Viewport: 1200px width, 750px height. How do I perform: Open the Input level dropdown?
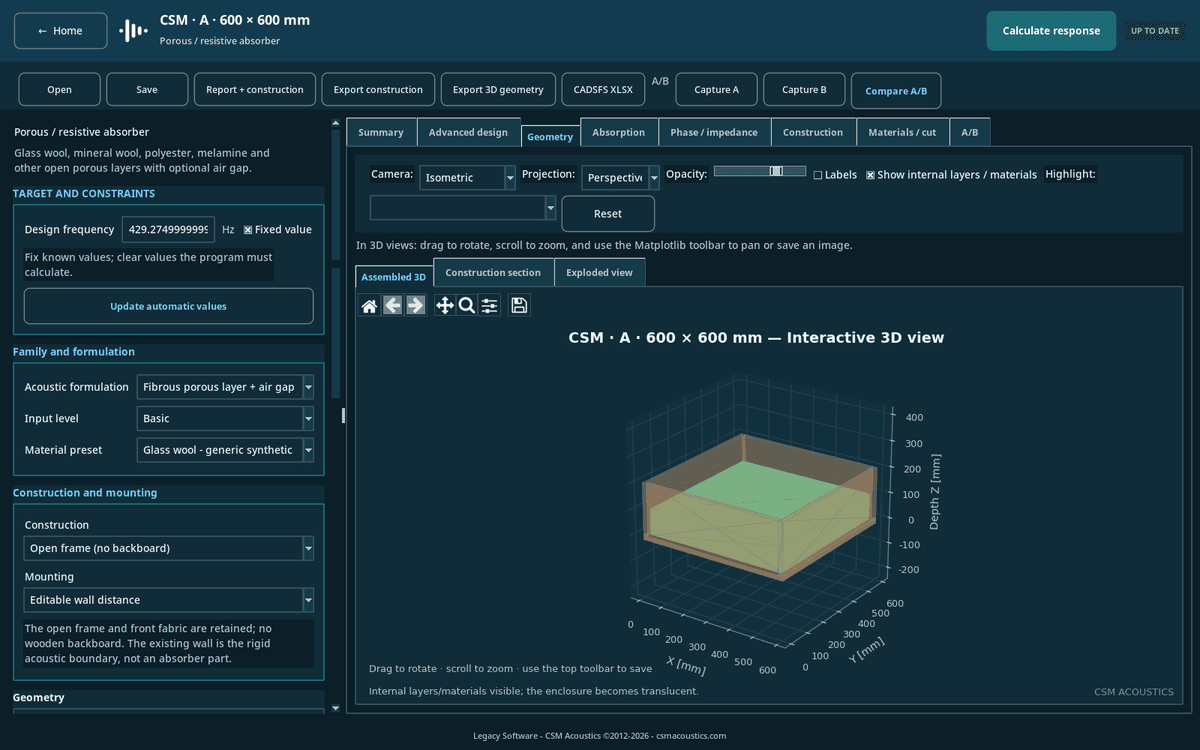[x=225, y=419]
